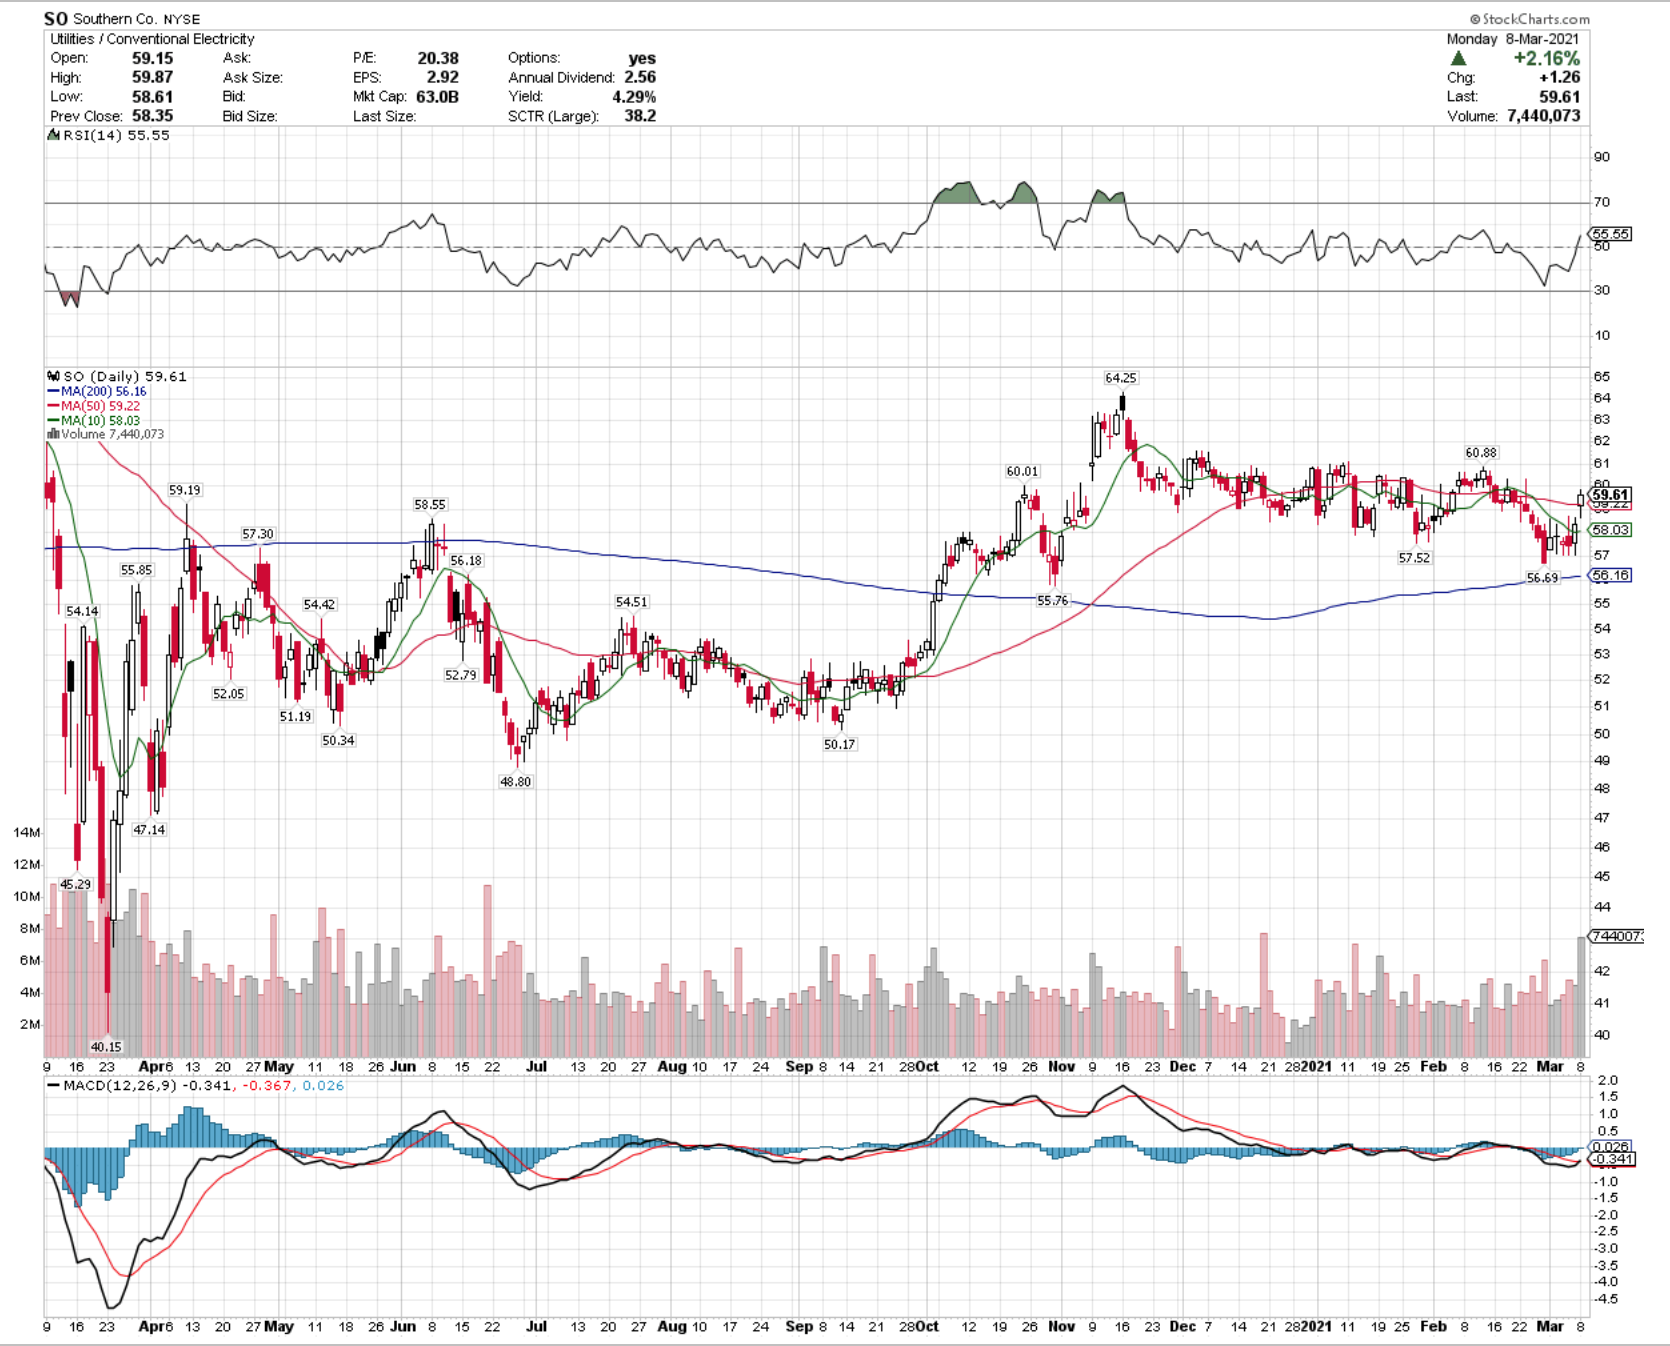This screenshot has width=1670, height=1346.
Task: Click the 56.18 price annotation
Action: [465, 561]
